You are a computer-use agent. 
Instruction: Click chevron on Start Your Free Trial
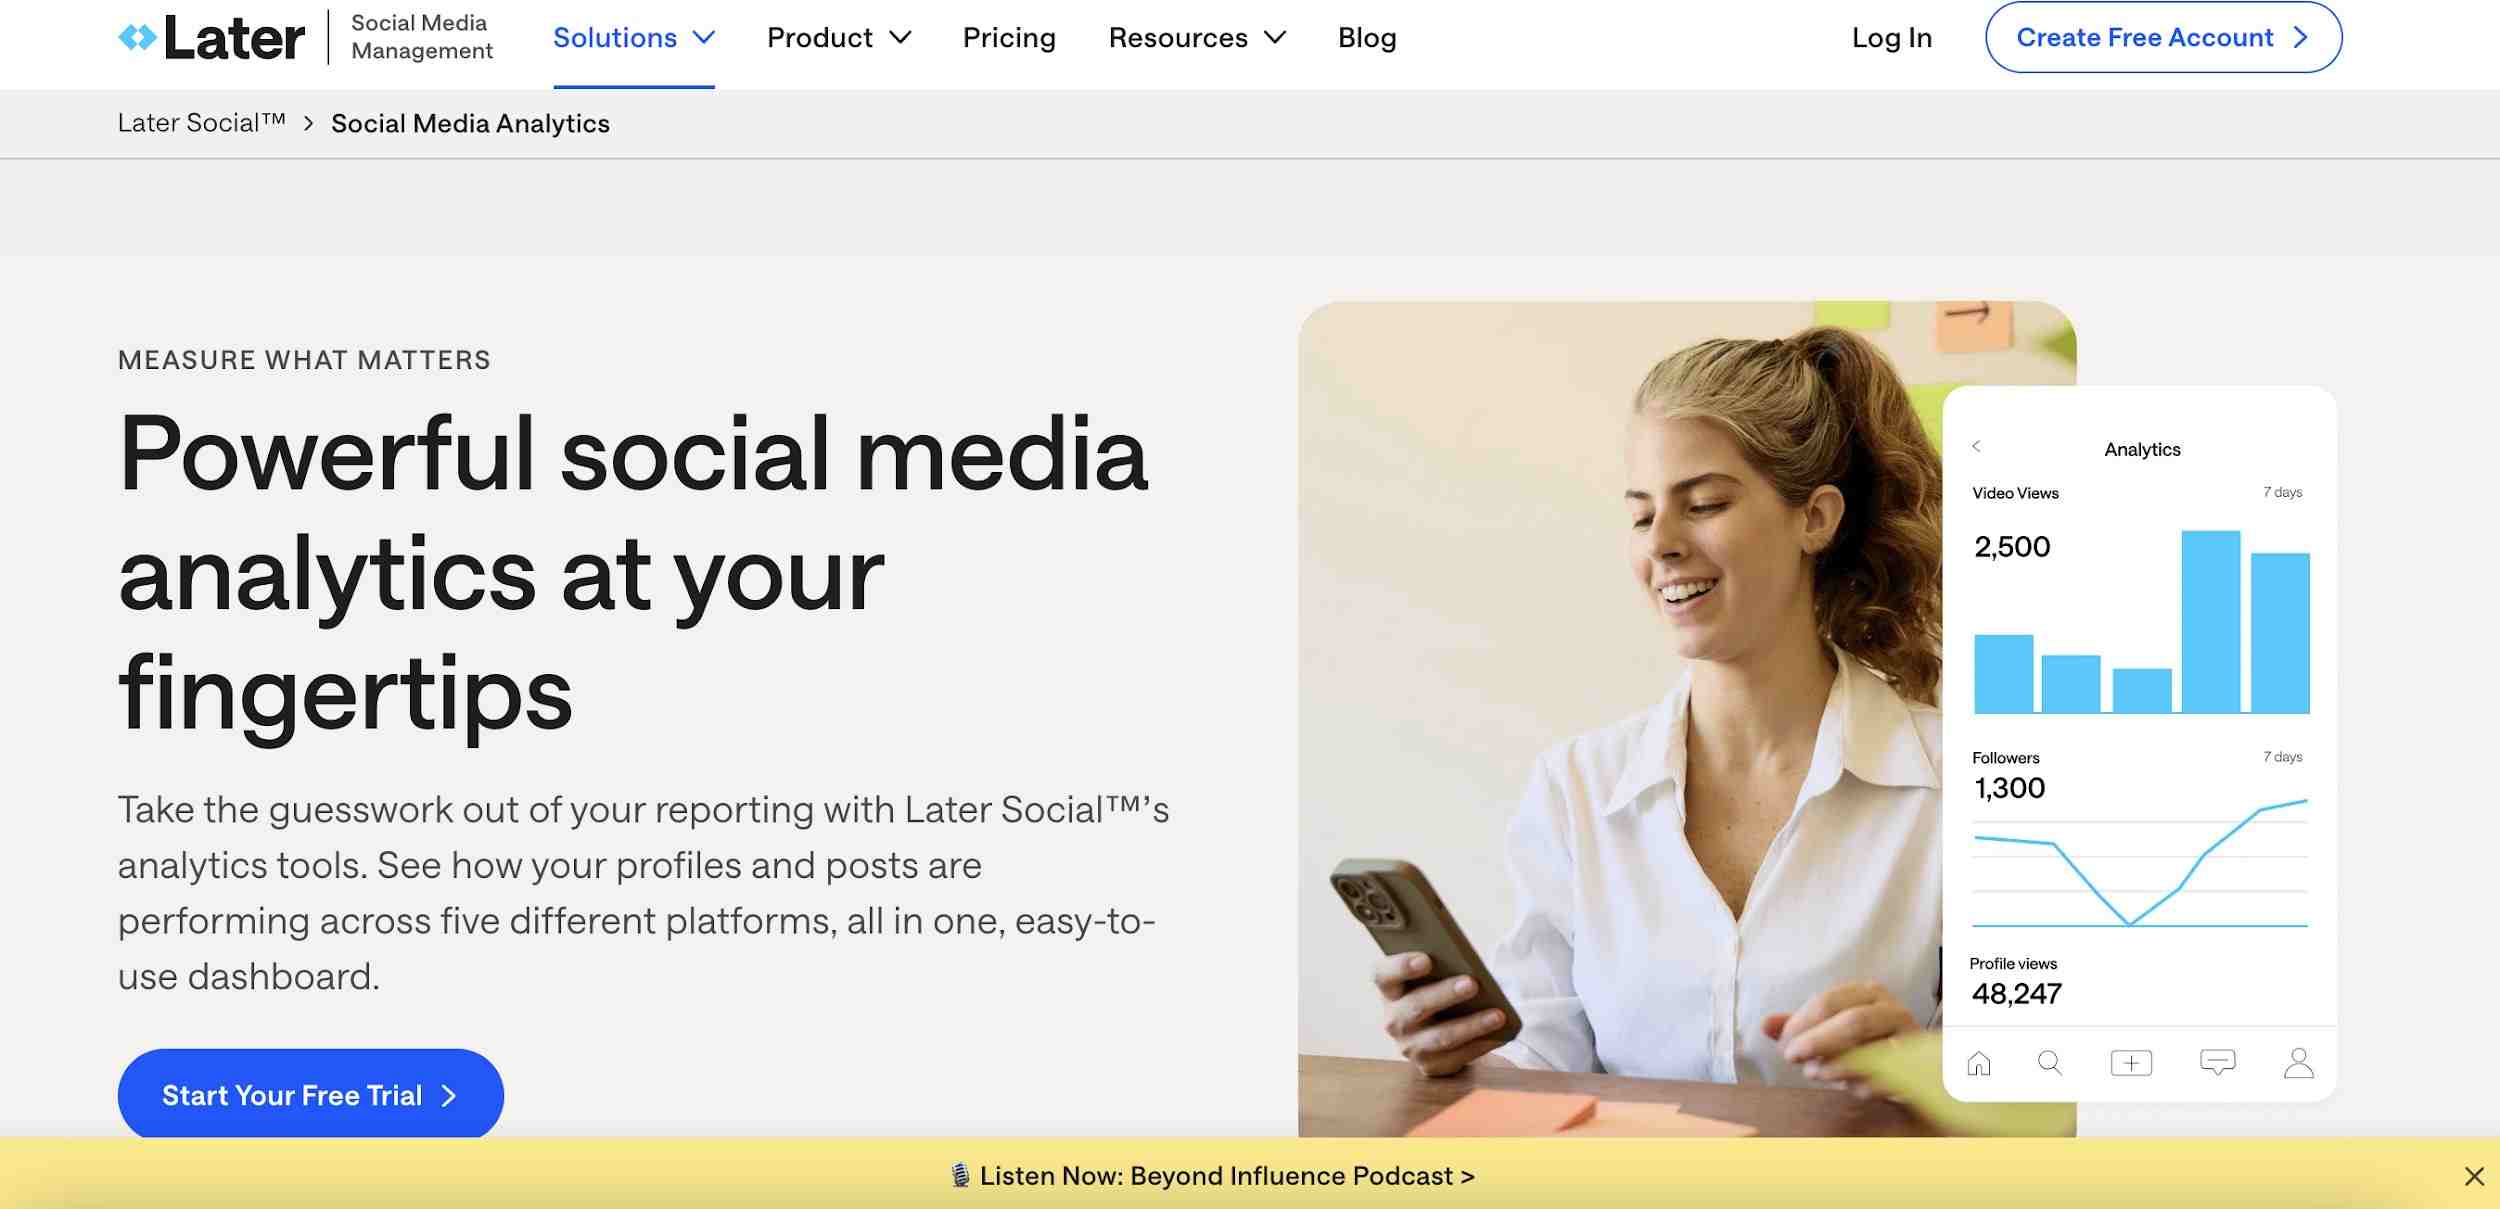pos(449,1096)
